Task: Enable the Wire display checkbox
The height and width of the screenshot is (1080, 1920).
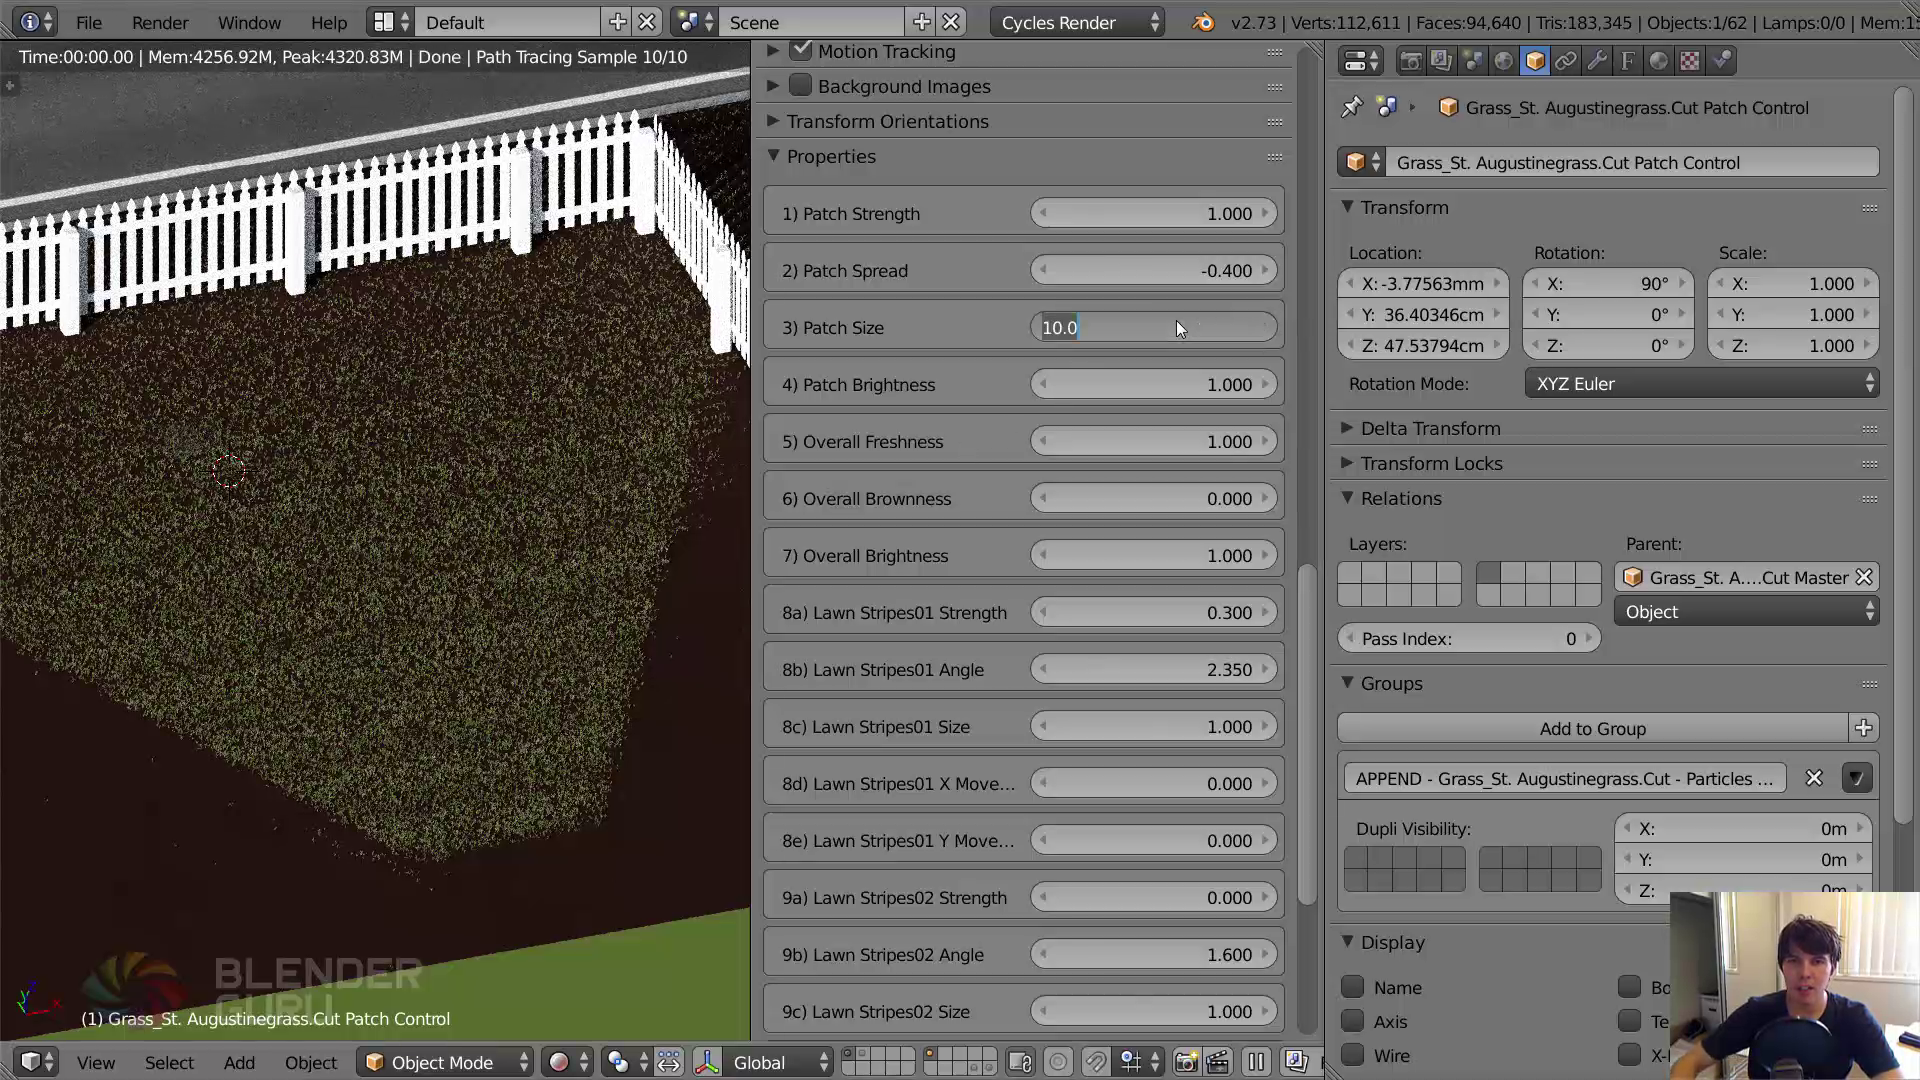Action: [1353, 1055]
